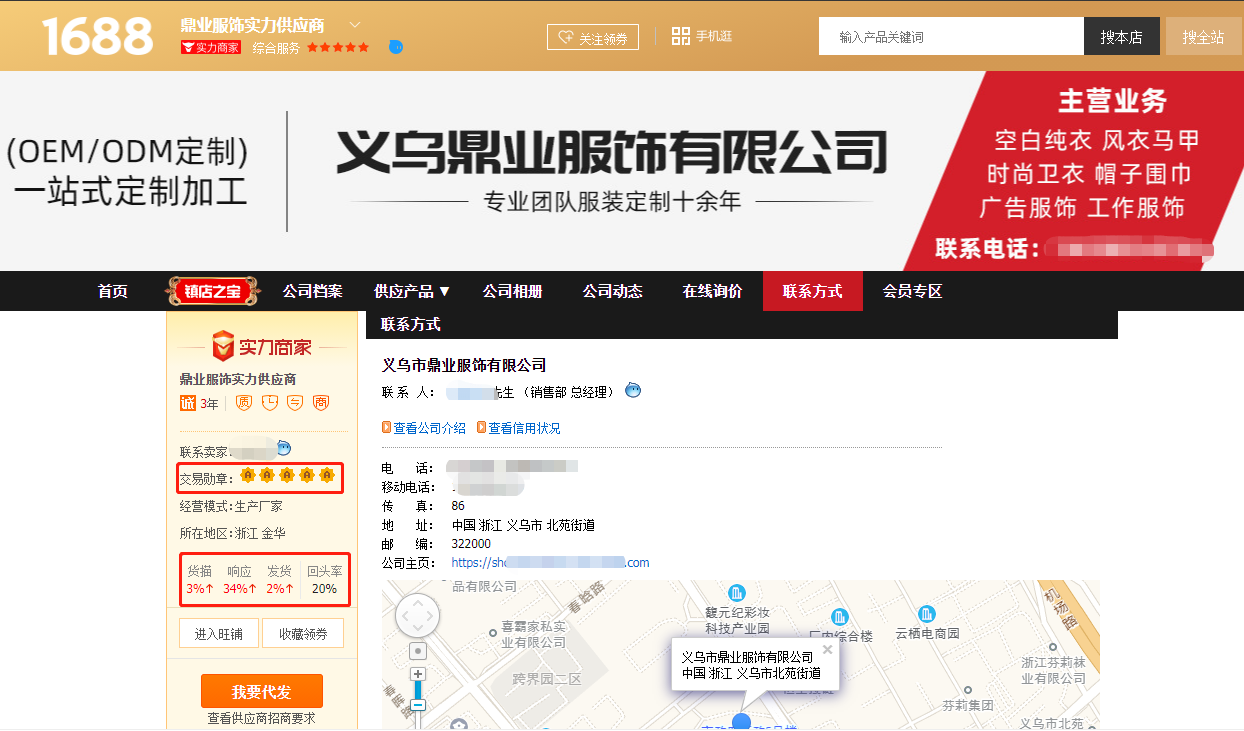Click the 邮编 322000 value
This screenshot has width=1244, height=731.
[471, 544]
